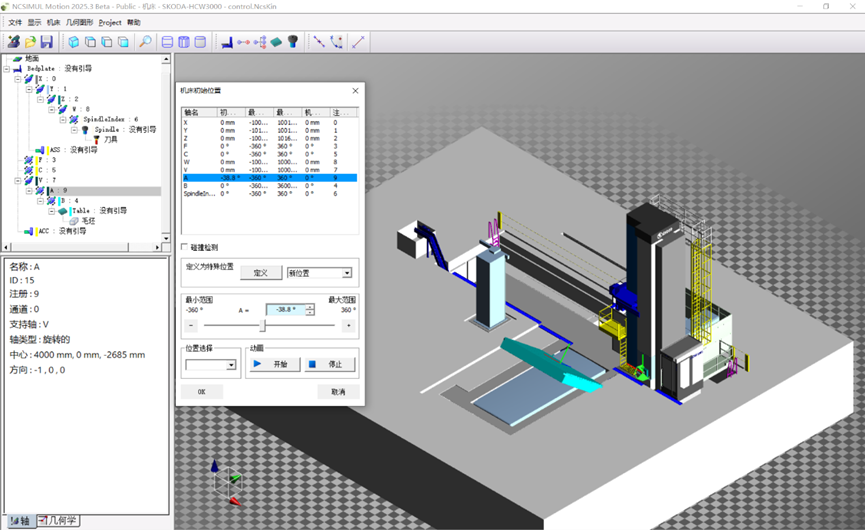Collapse the V : 7 tree node

pos(18,180)
